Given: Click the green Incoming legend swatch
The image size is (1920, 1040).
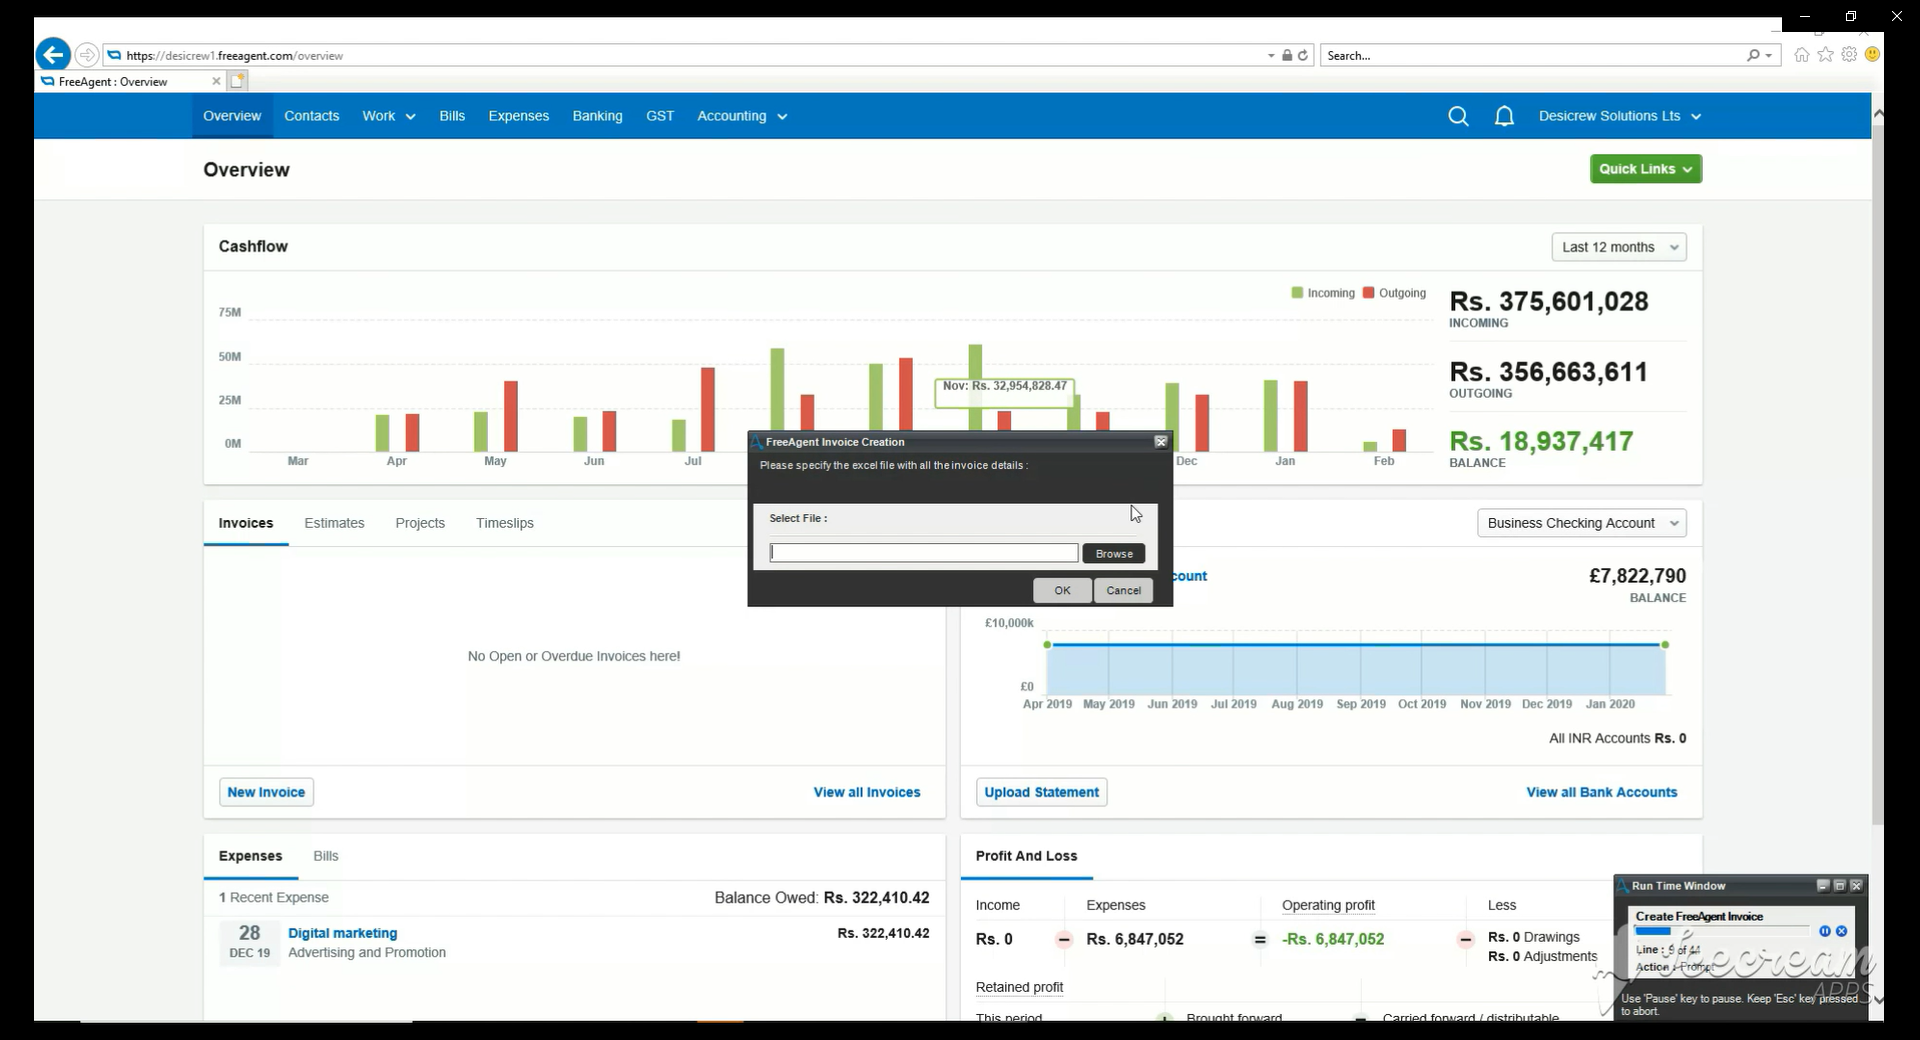Looking at the screenshot, I should click(1297, 293).
